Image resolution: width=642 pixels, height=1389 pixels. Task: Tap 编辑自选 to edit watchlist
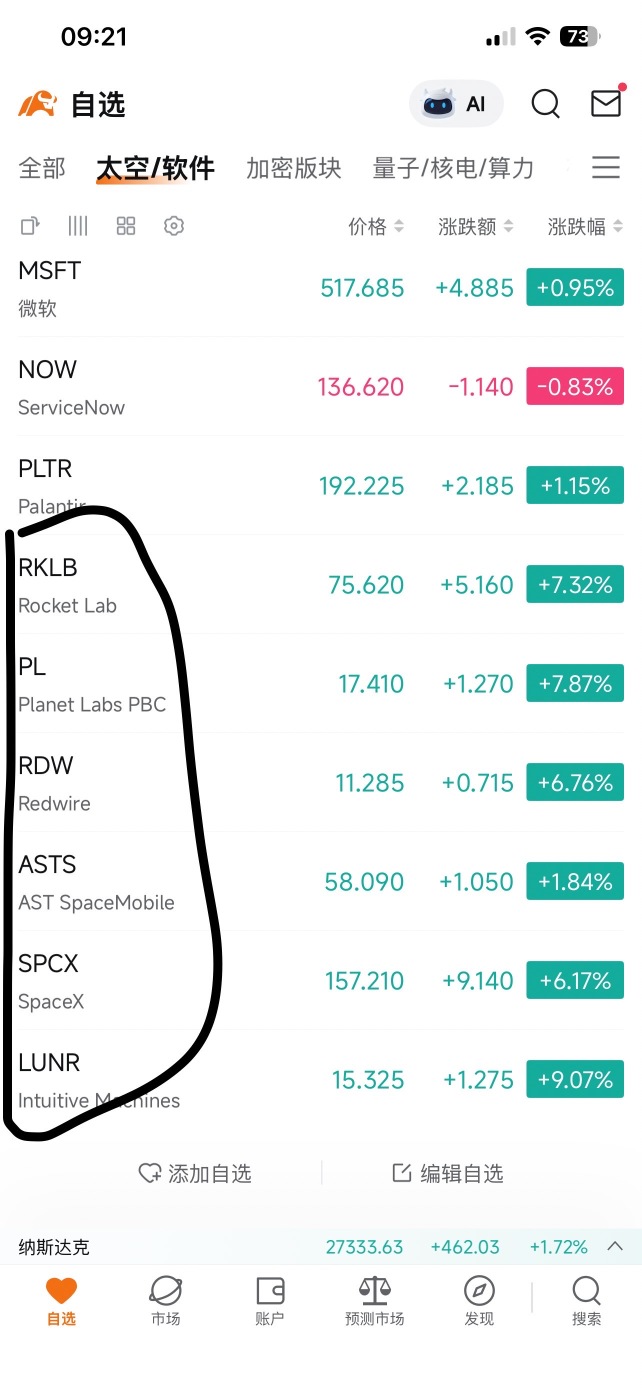coord(447,1173)
